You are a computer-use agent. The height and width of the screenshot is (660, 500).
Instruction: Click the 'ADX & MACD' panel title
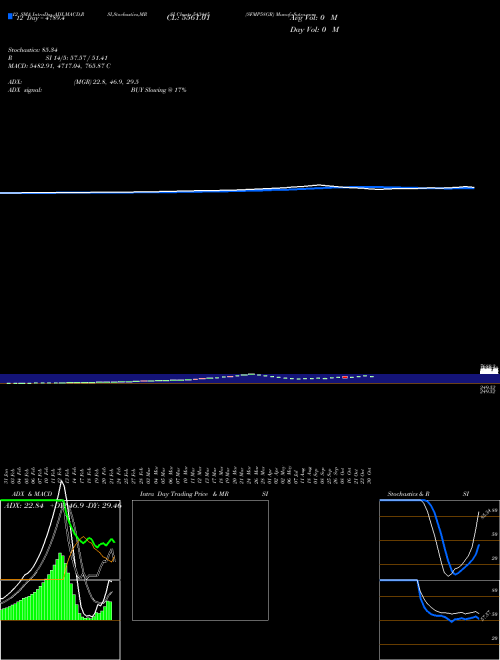32,494
